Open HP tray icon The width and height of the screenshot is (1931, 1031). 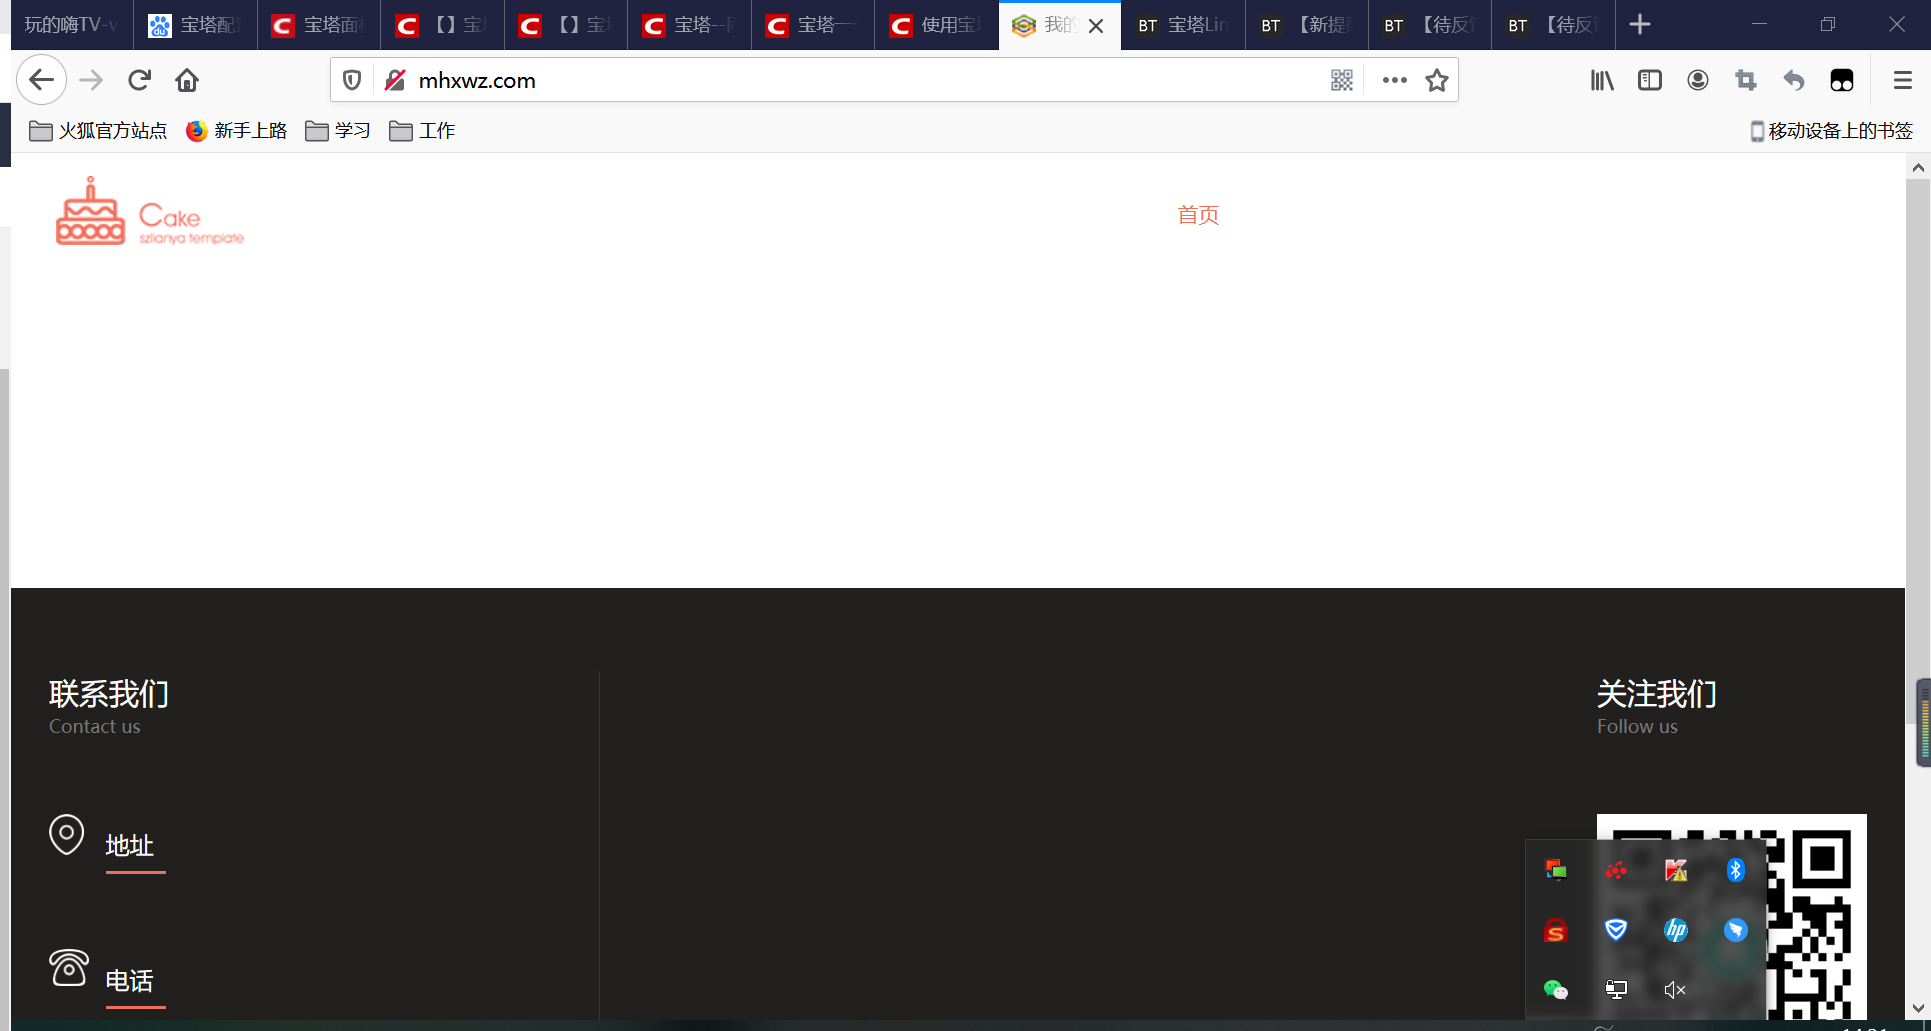coord(1676,930)
